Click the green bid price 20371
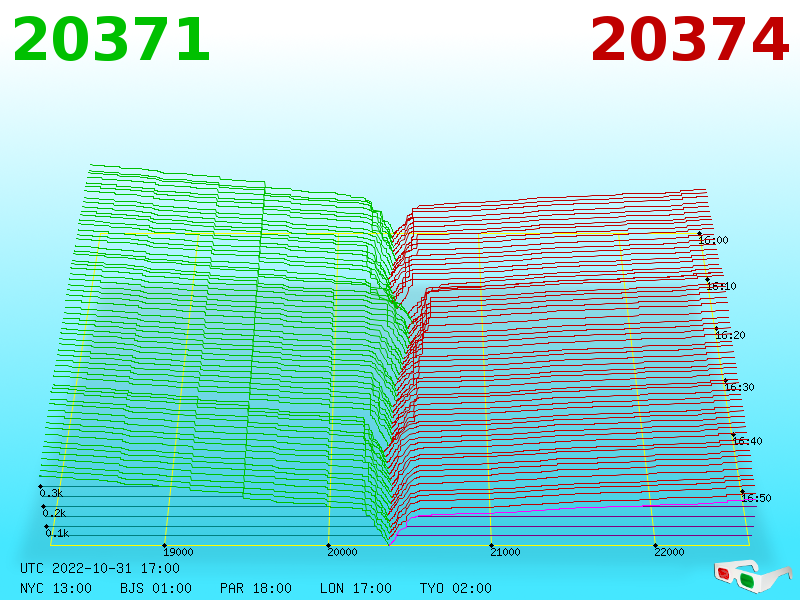The image size is (800, 600). click(111, 40)
